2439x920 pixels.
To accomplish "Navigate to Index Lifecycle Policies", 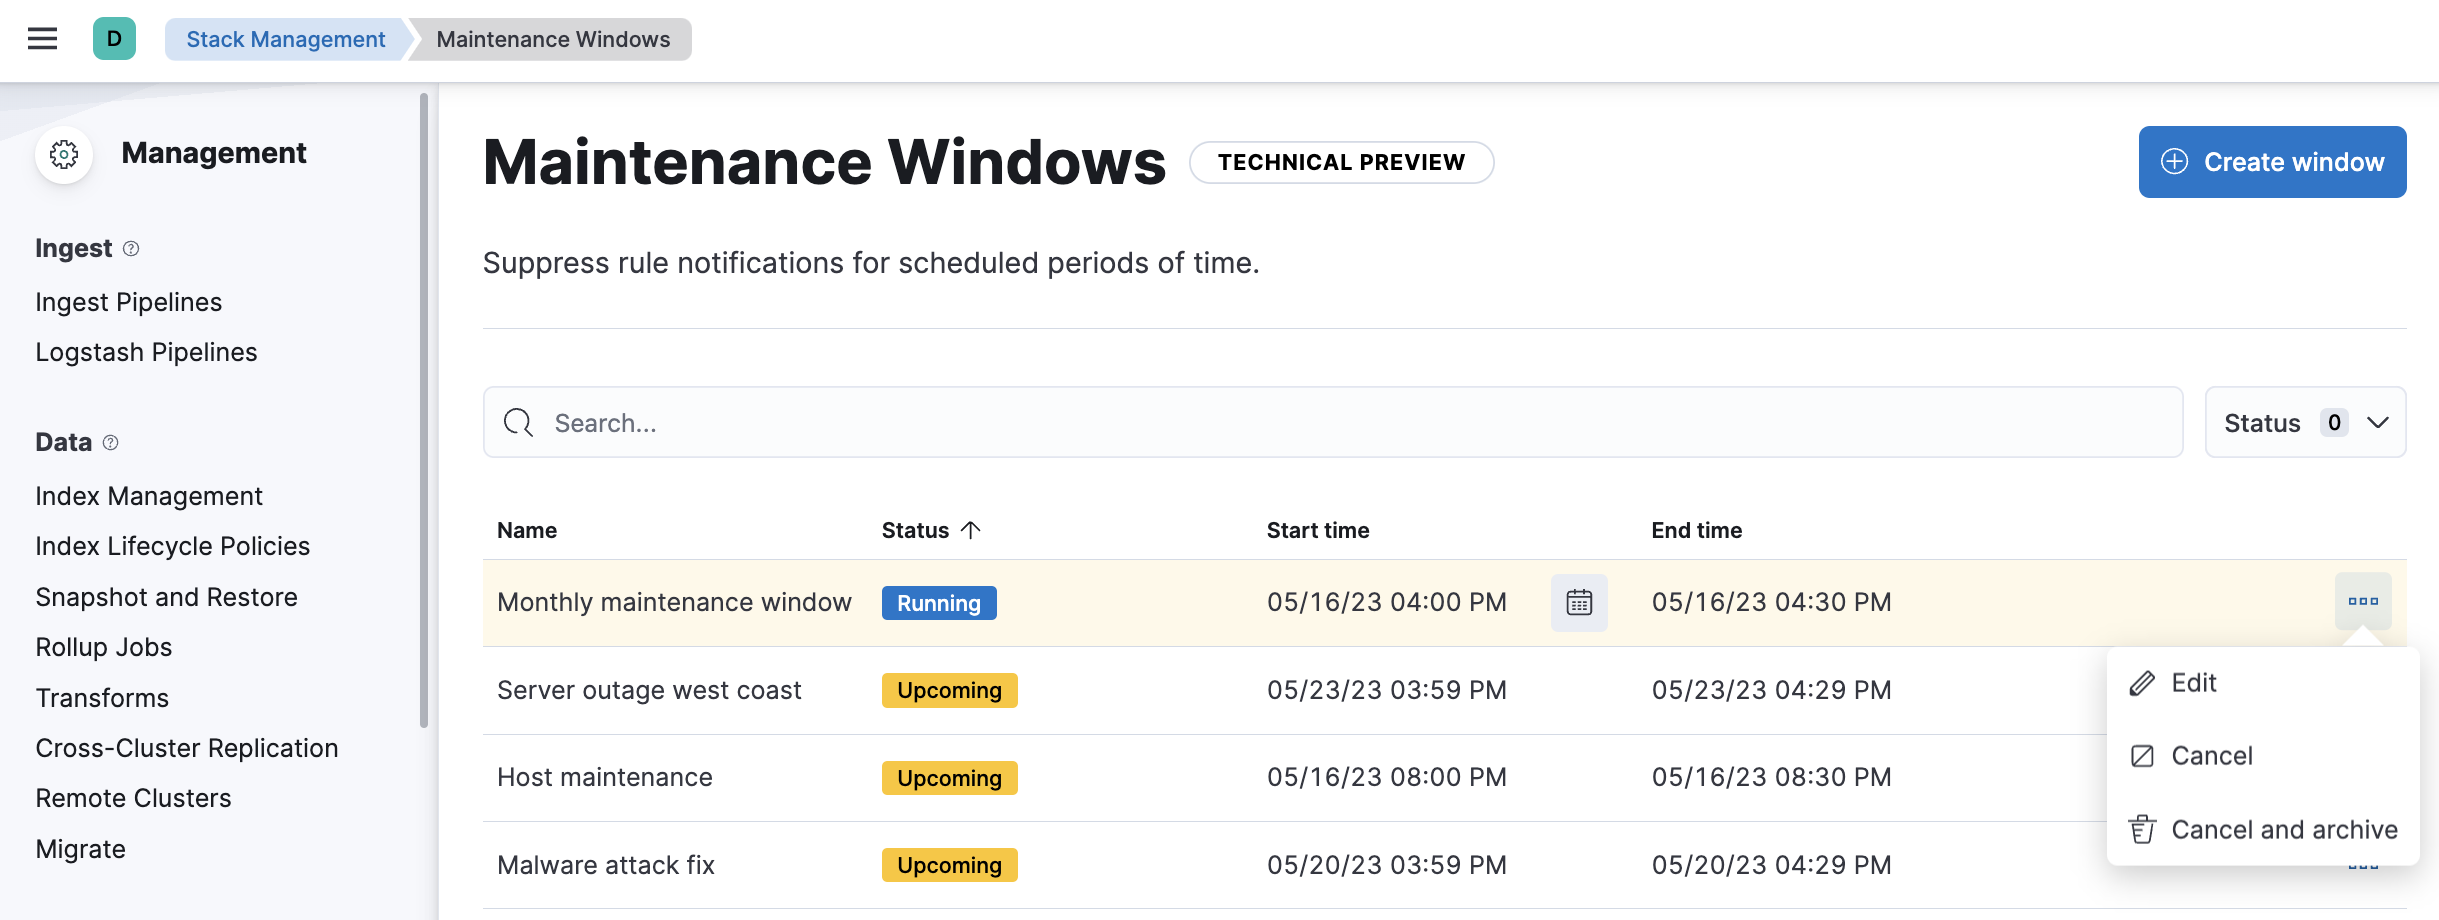I will [x=173, y=546].
